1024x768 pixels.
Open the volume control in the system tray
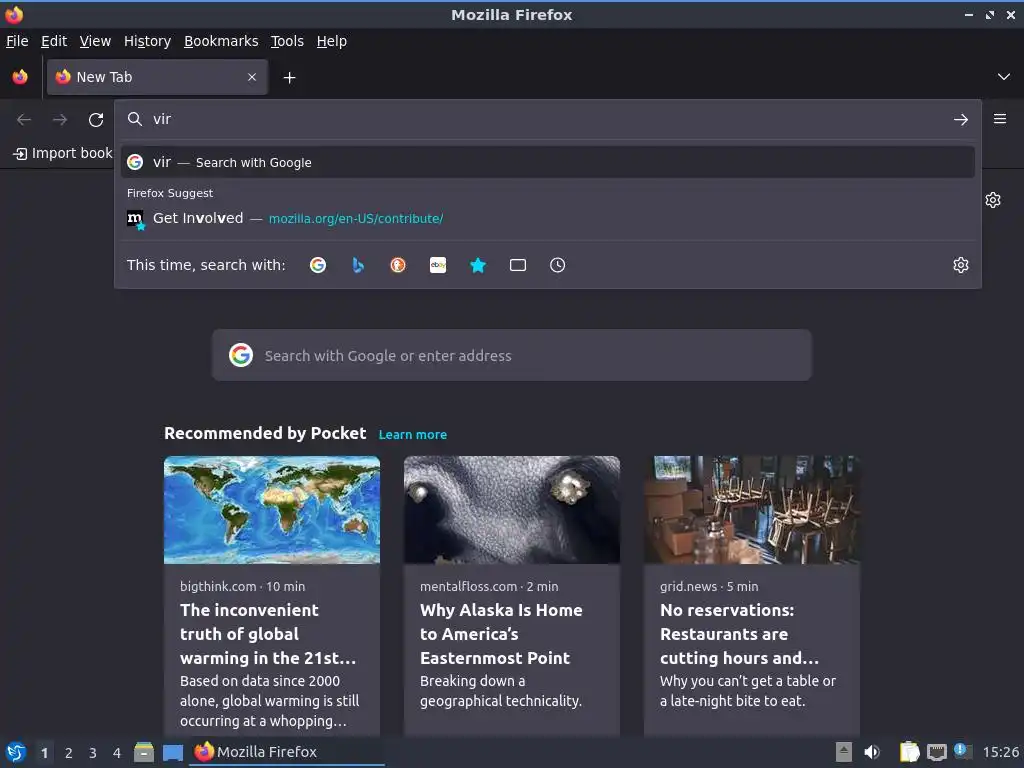click(872, 752)
